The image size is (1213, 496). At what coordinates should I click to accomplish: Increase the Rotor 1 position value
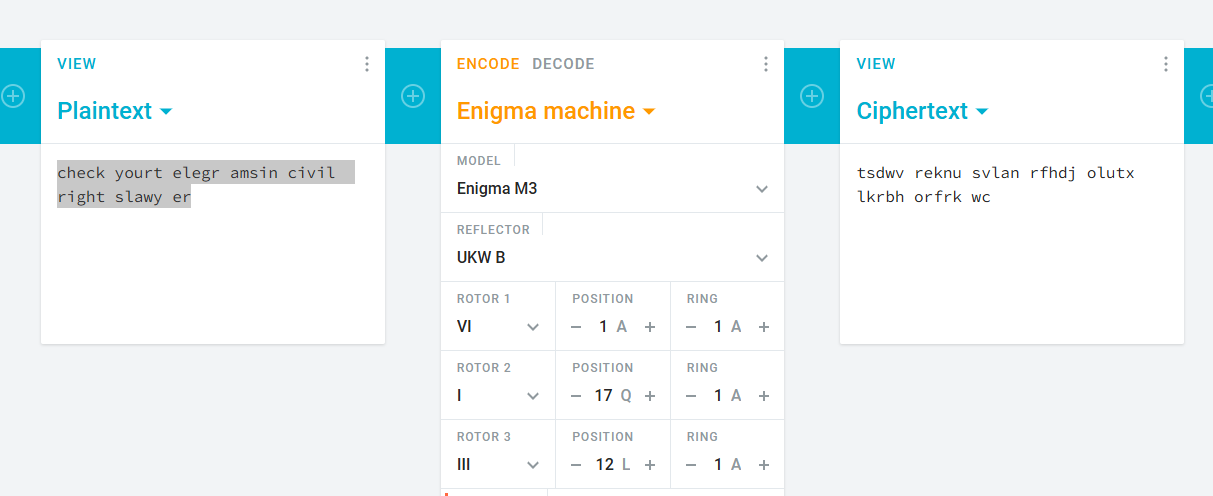click(650, 327)
